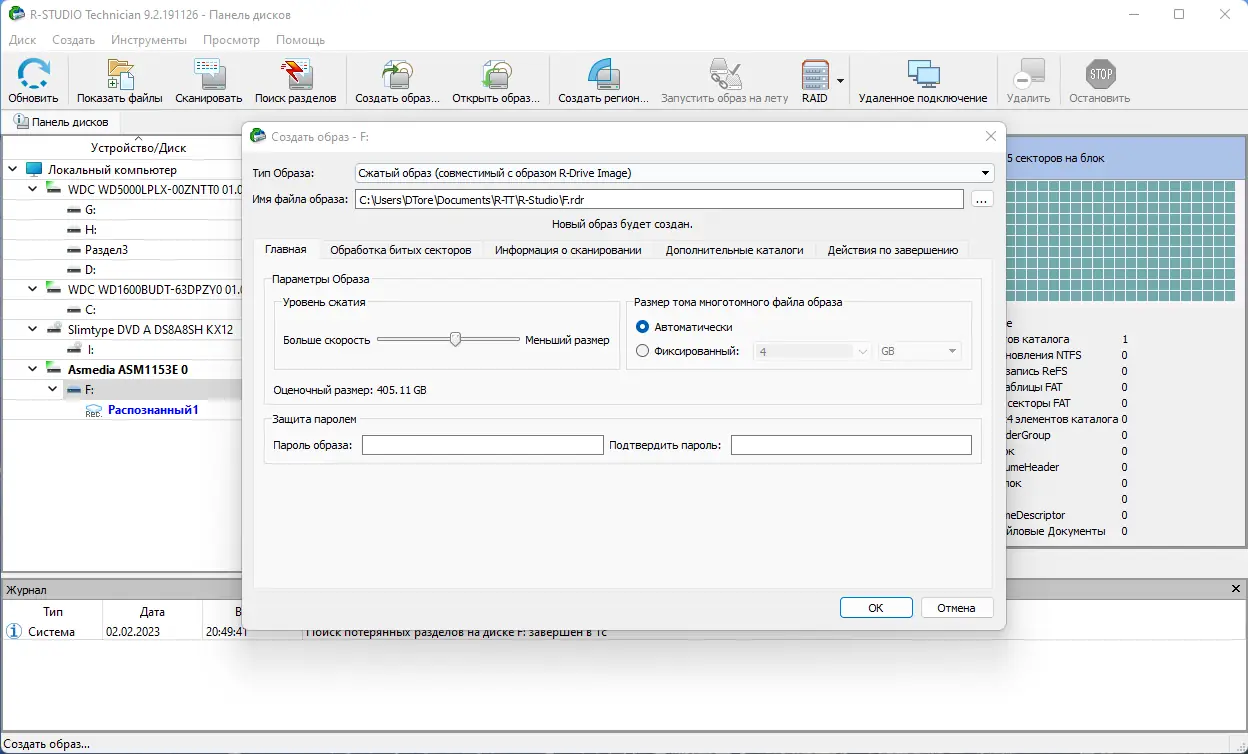Click the Остановить stop icon

1100,75
